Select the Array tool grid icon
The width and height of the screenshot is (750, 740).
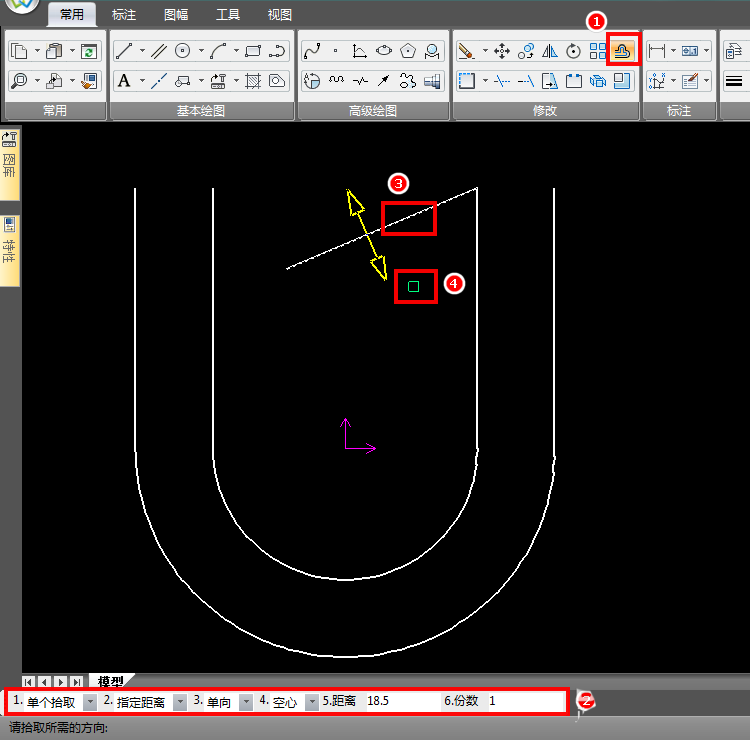(x=598, y=50)
